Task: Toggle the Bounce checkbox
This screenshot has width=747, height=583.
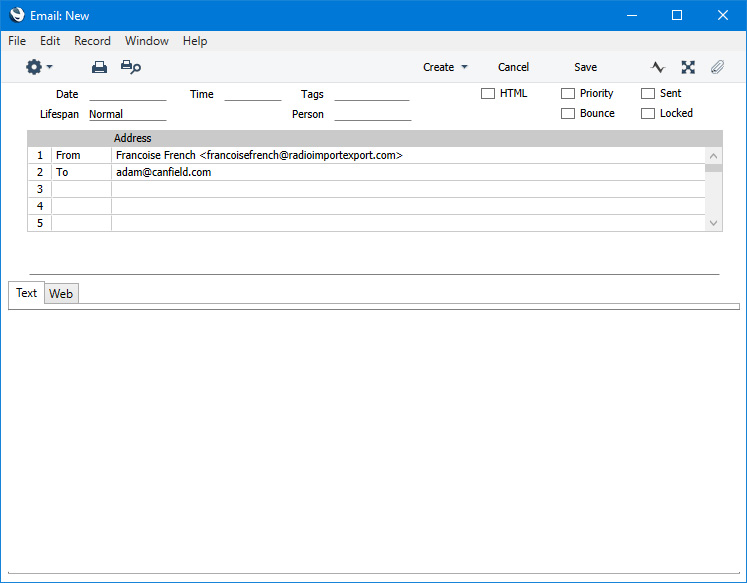Action: [x=568, y=113]
